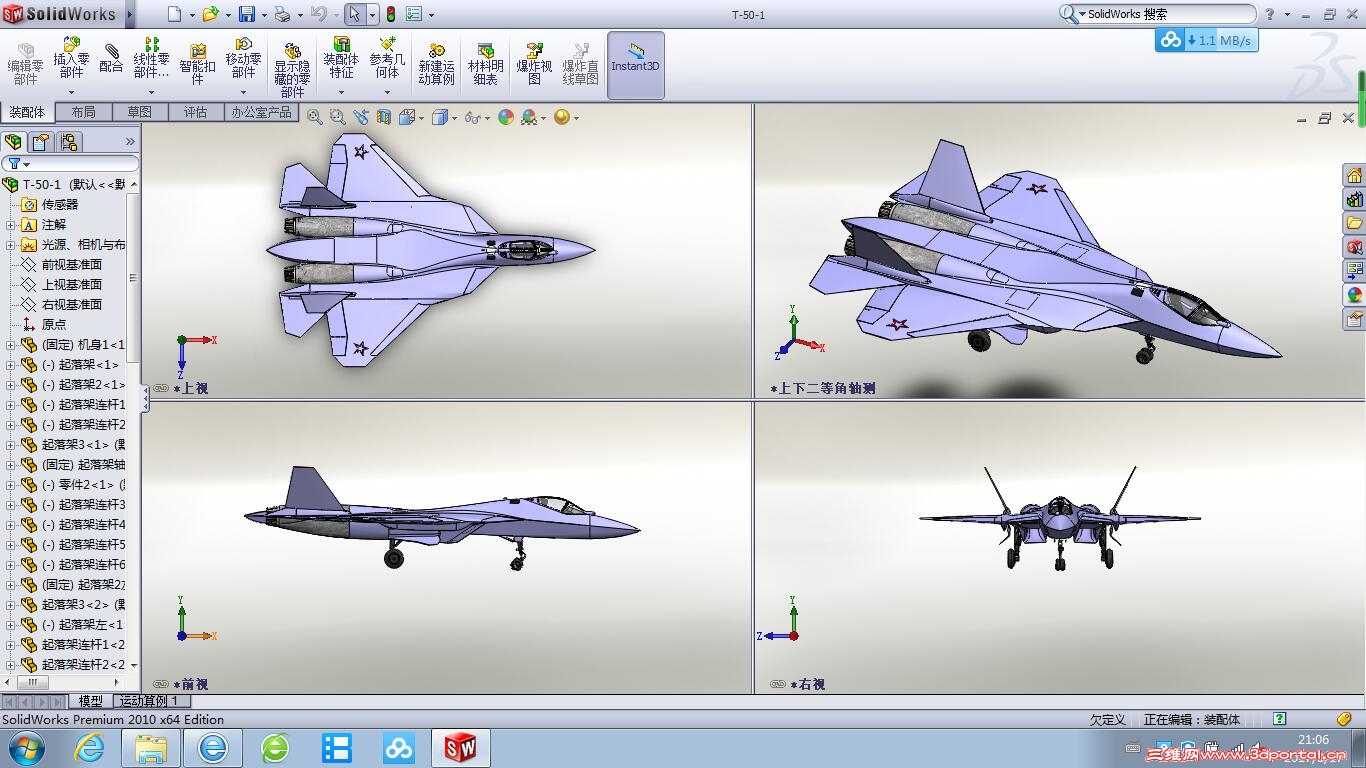Click the Open file folder icon
Image resolution: width=1366 pixels, height=768 pixels.
[210, 14]
